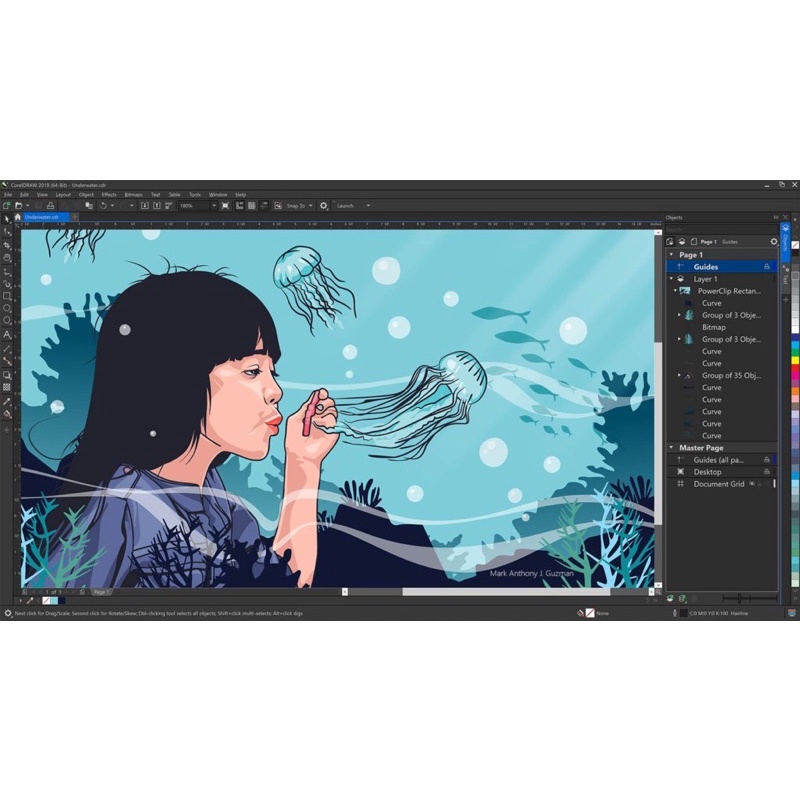Image resolution: width=800 pixels, height=800 pixels.
Task: Click the New document icon
Action: click(7, 206)
